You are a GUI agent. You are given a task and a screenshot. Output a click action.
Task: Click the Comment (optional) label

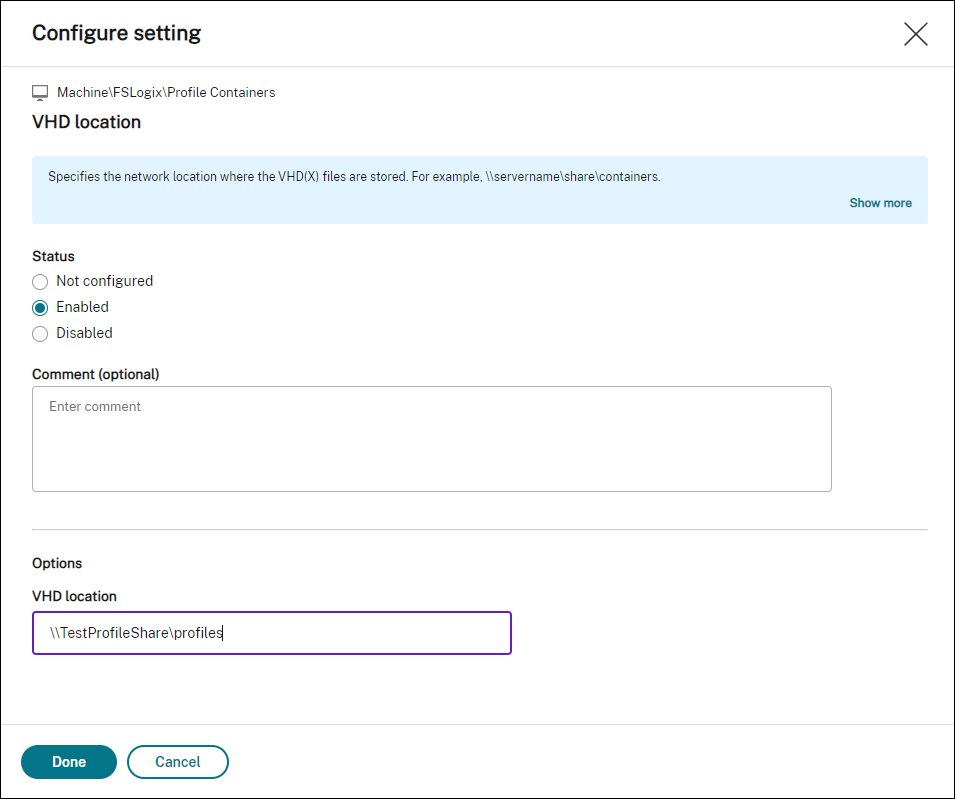96,374
